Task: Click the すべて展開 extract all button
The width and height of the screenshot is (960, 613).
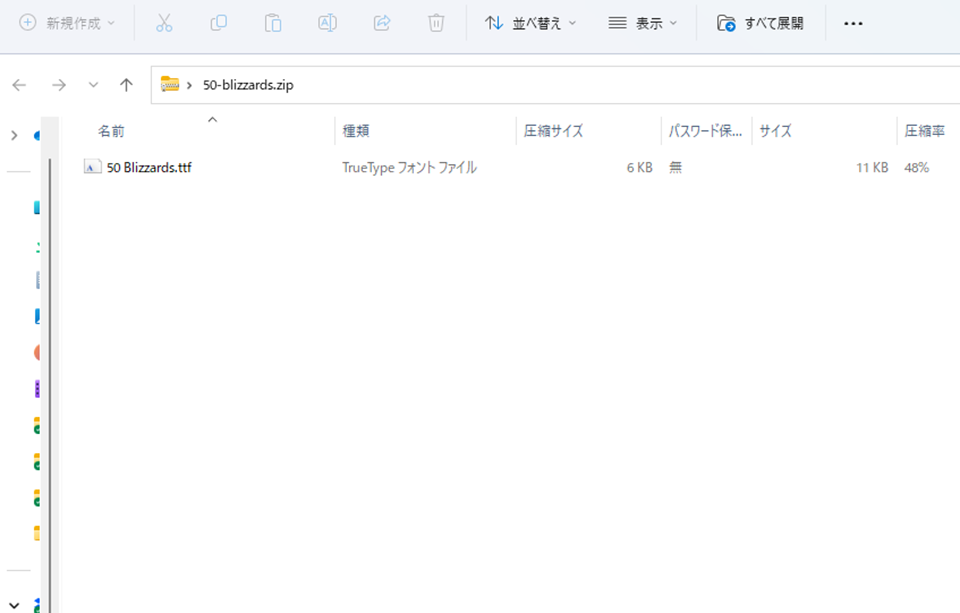Action: tap(761, 23)
